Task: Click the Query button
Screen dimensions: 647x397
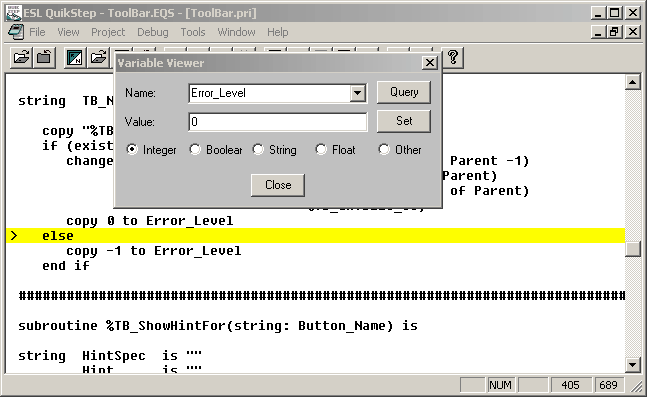Action: tap(404, 92)
